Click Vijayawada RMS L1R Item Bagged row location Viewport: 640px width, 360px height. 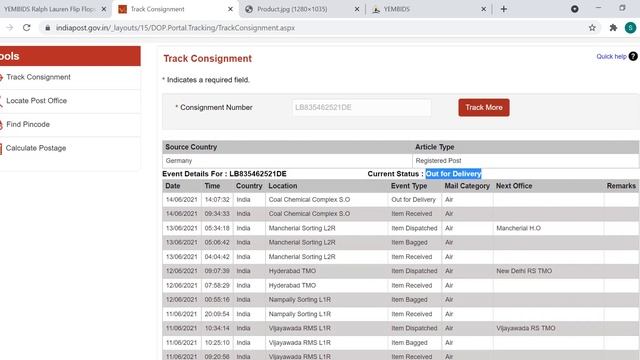point(300,342)
